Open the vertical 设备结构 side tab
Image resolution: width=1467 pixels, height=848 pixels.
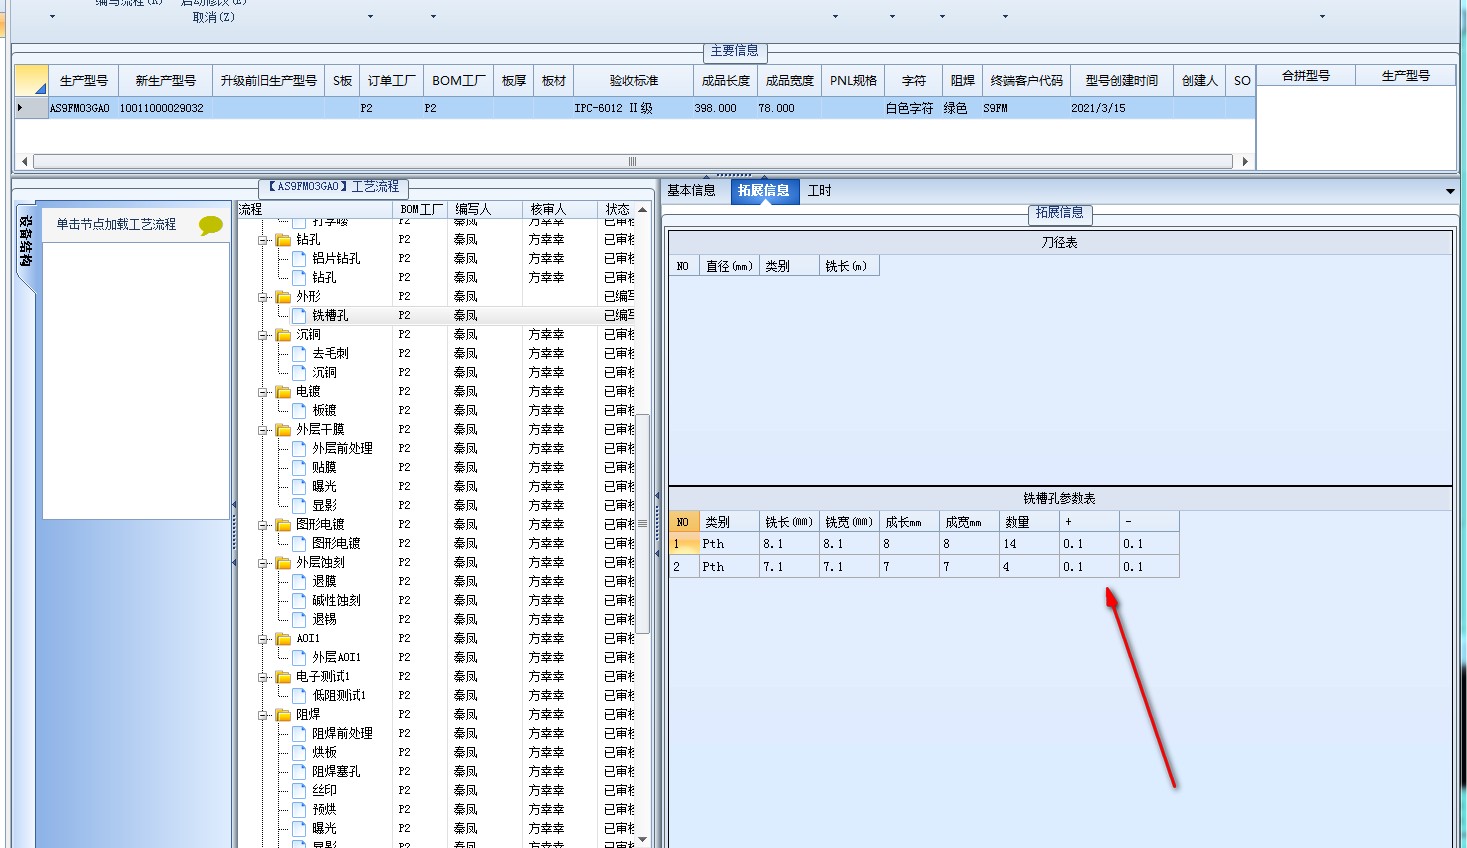point(26,242)
